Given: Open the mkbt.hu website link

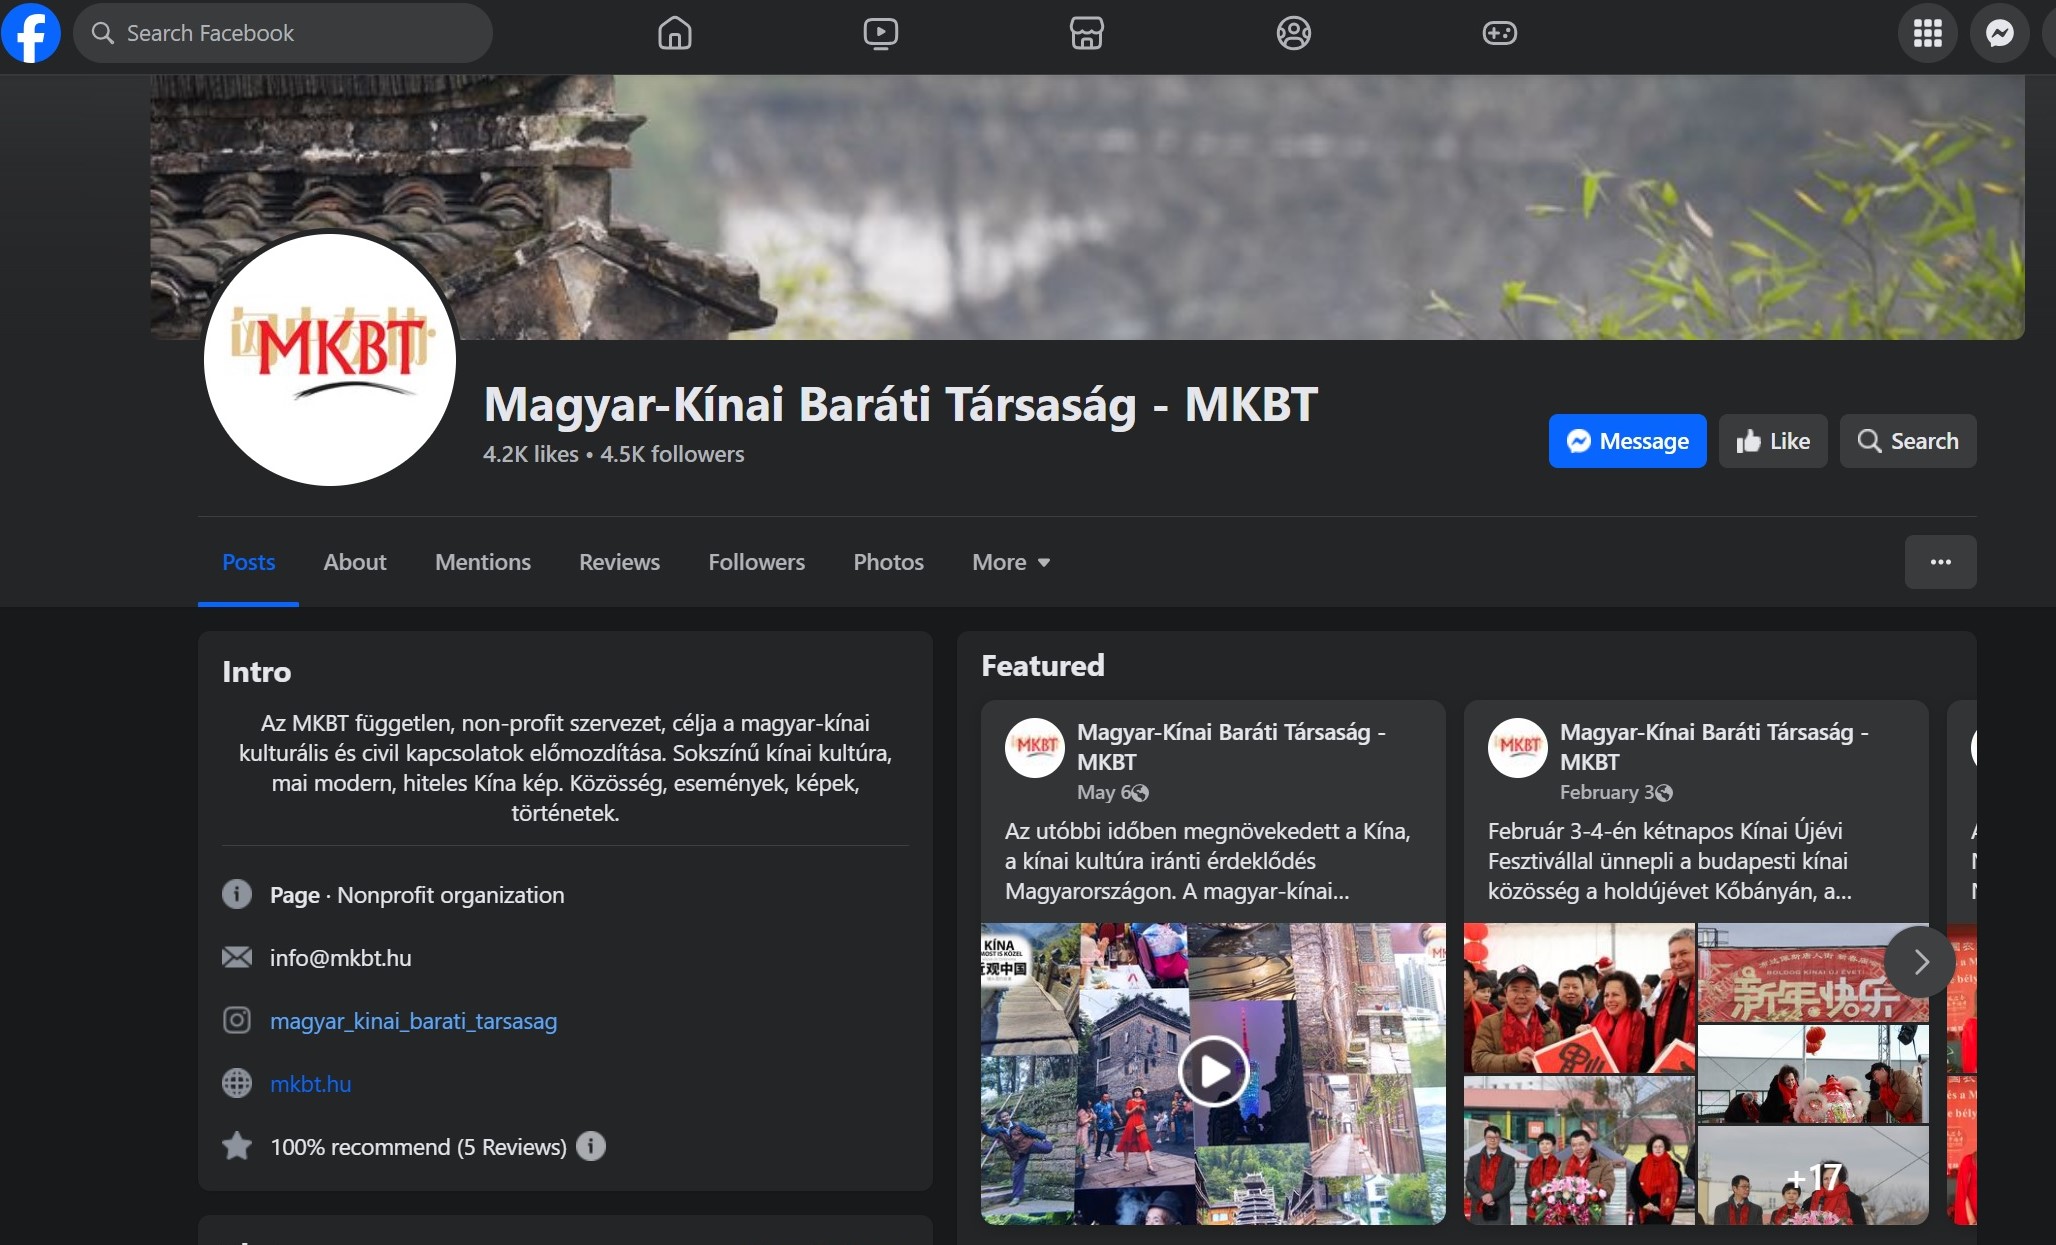Looking at the screenshot, I should 310,1084.
